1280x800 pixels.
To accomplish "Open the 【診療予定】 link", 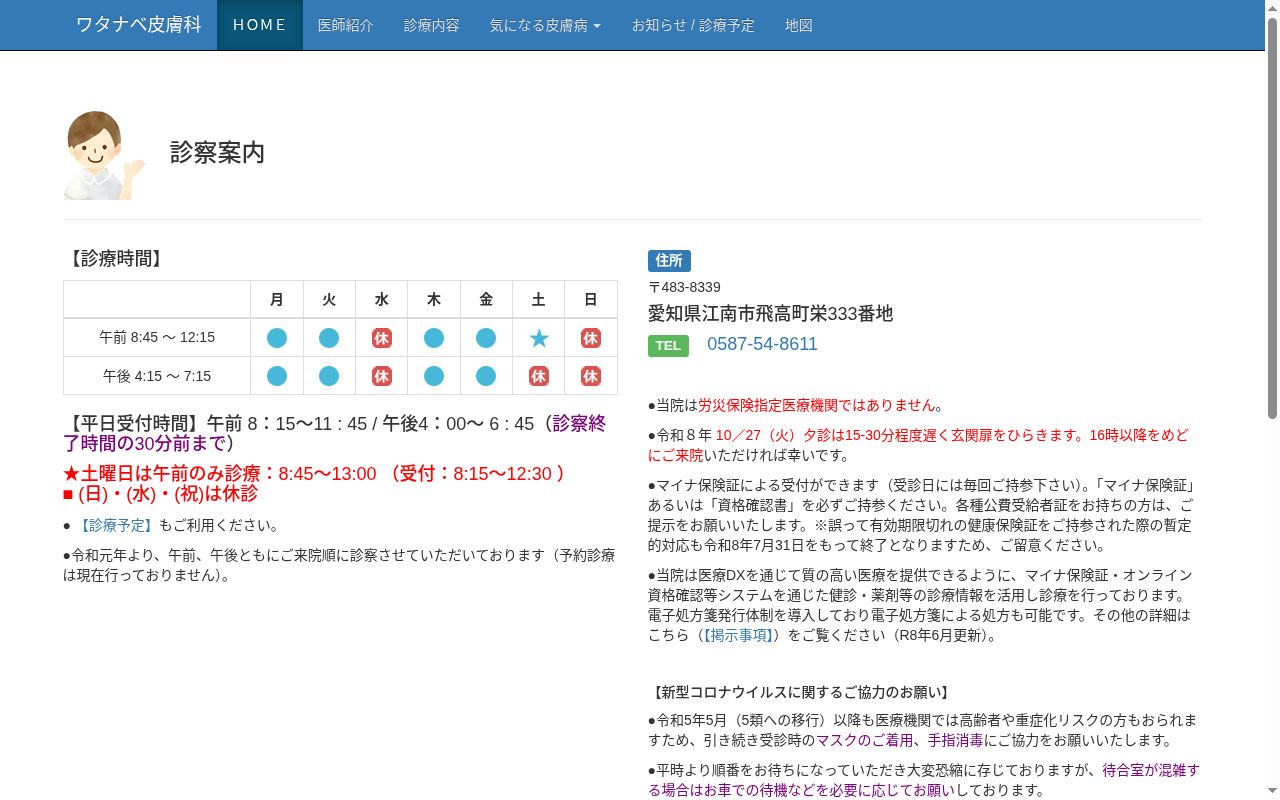I will 116,525.
